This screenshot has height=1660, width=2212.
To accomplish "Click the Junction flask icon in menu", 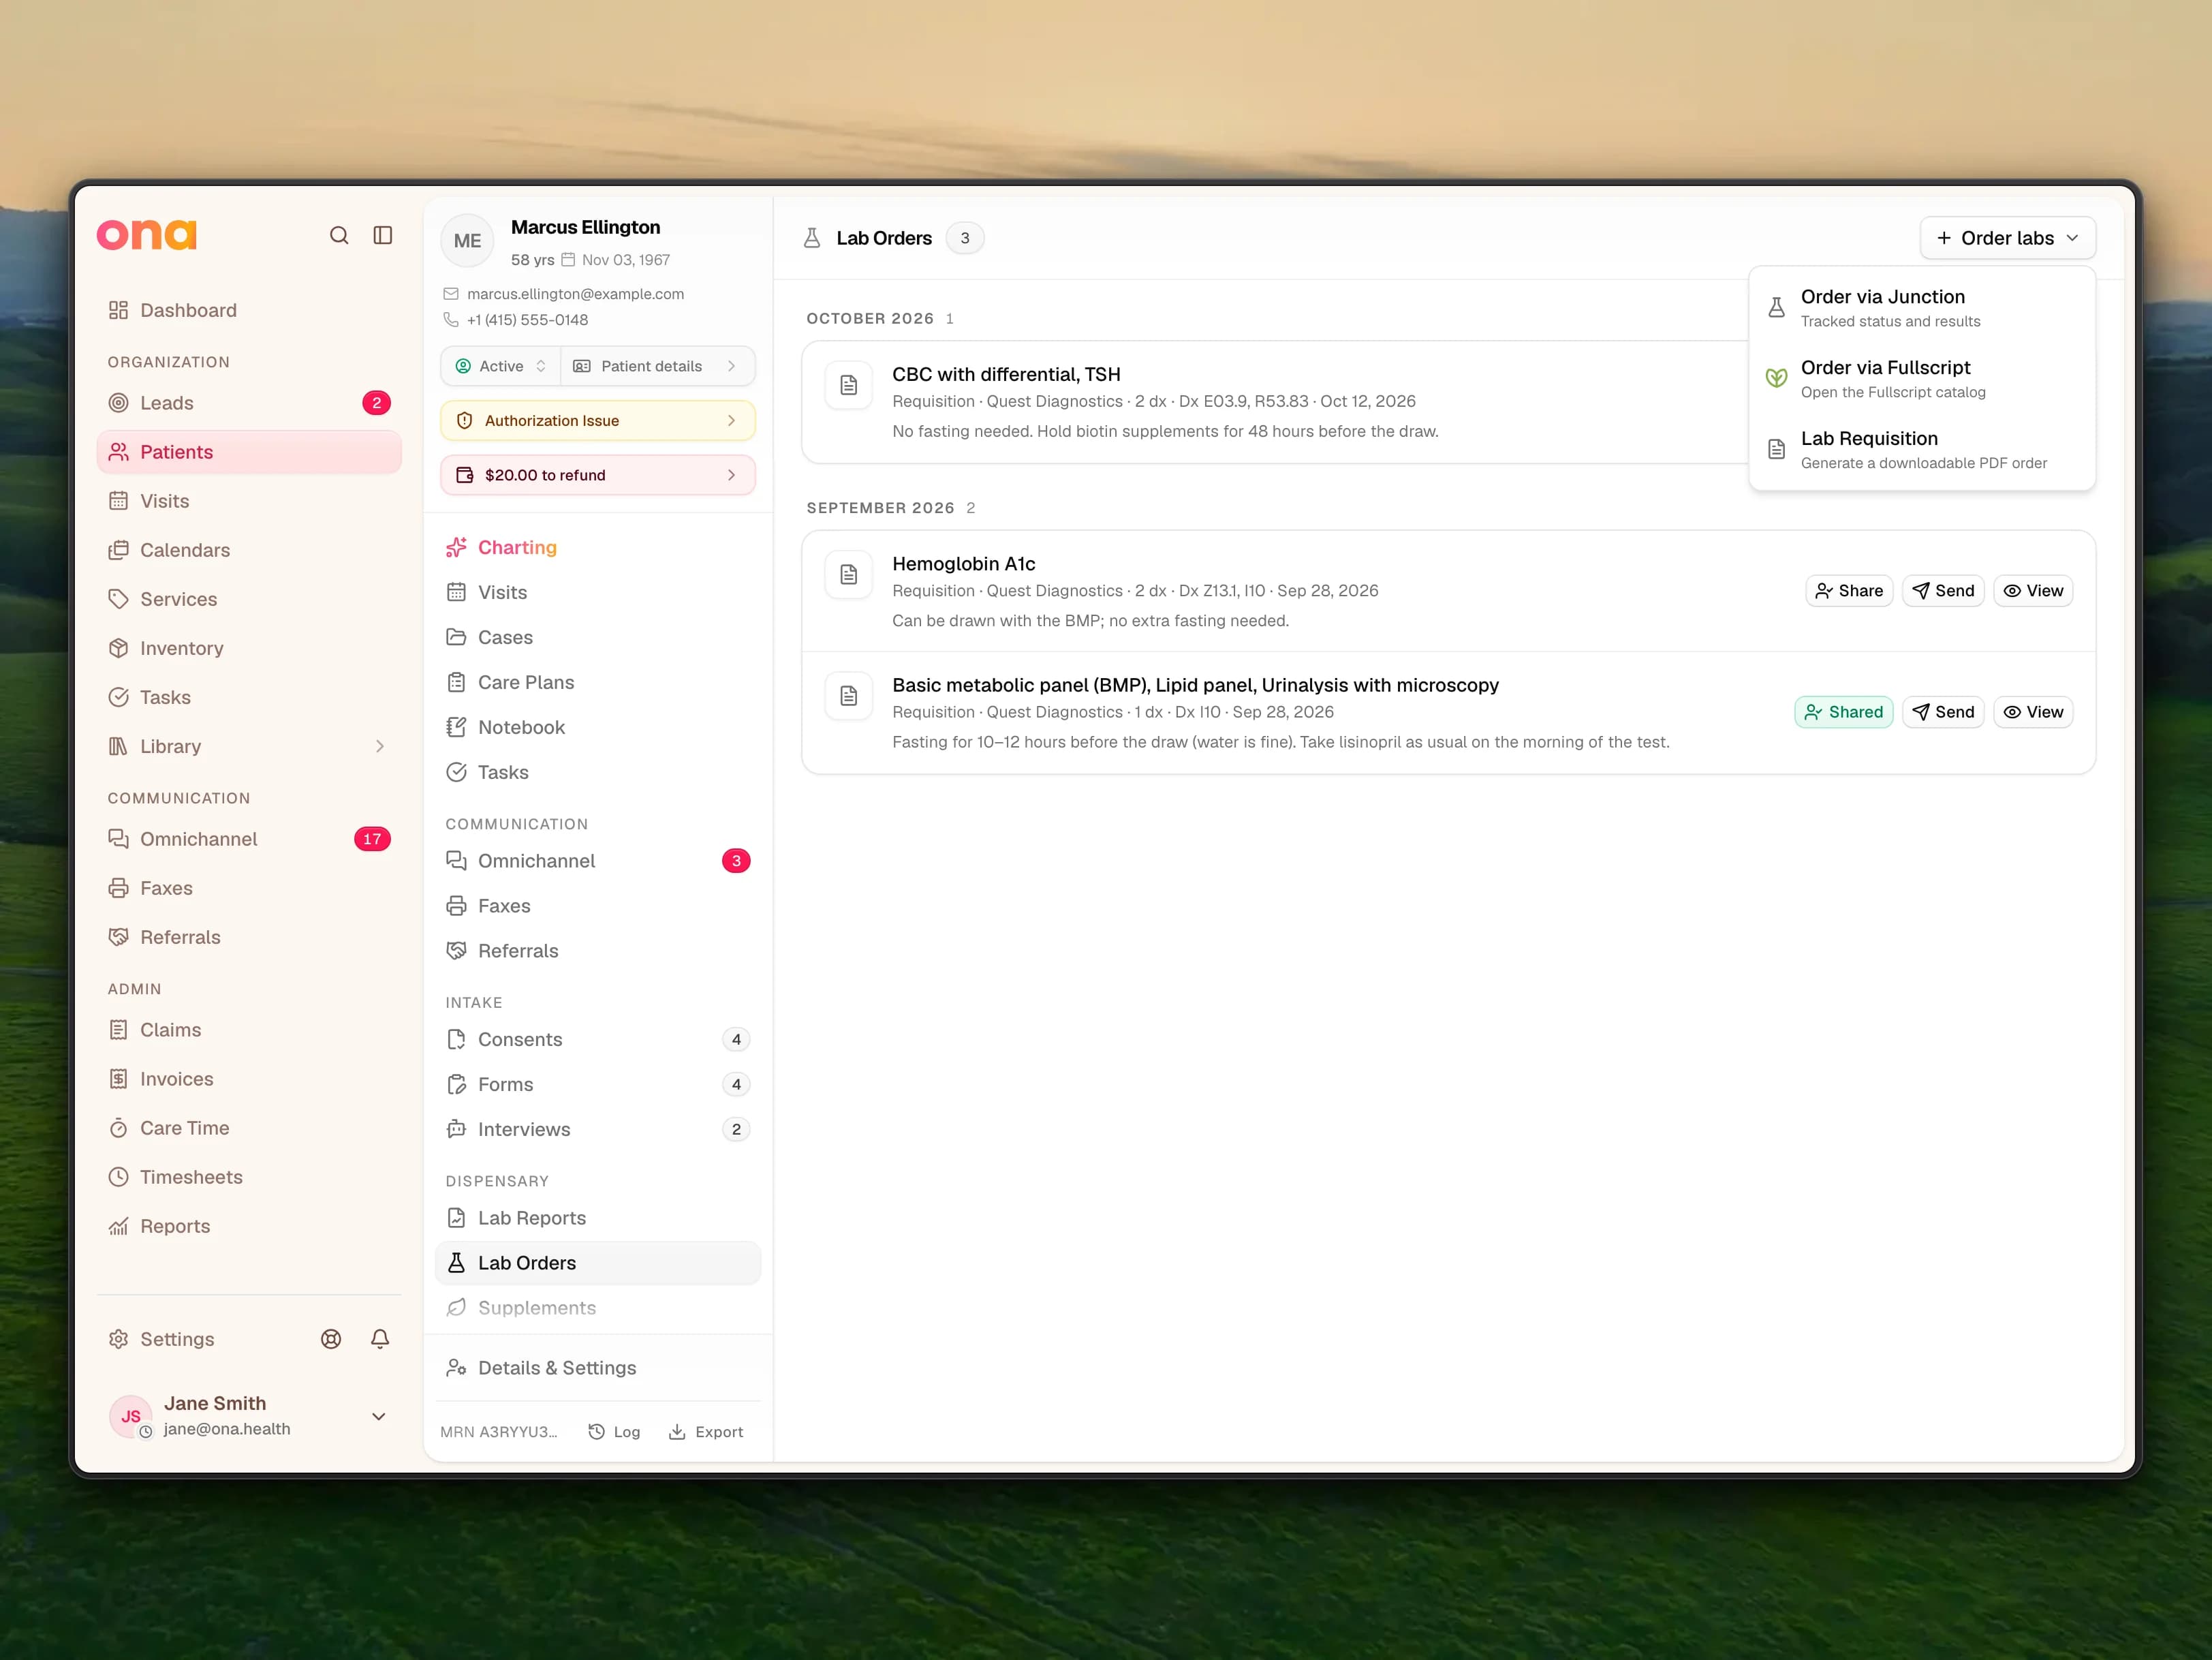I will click(1776, 307).
